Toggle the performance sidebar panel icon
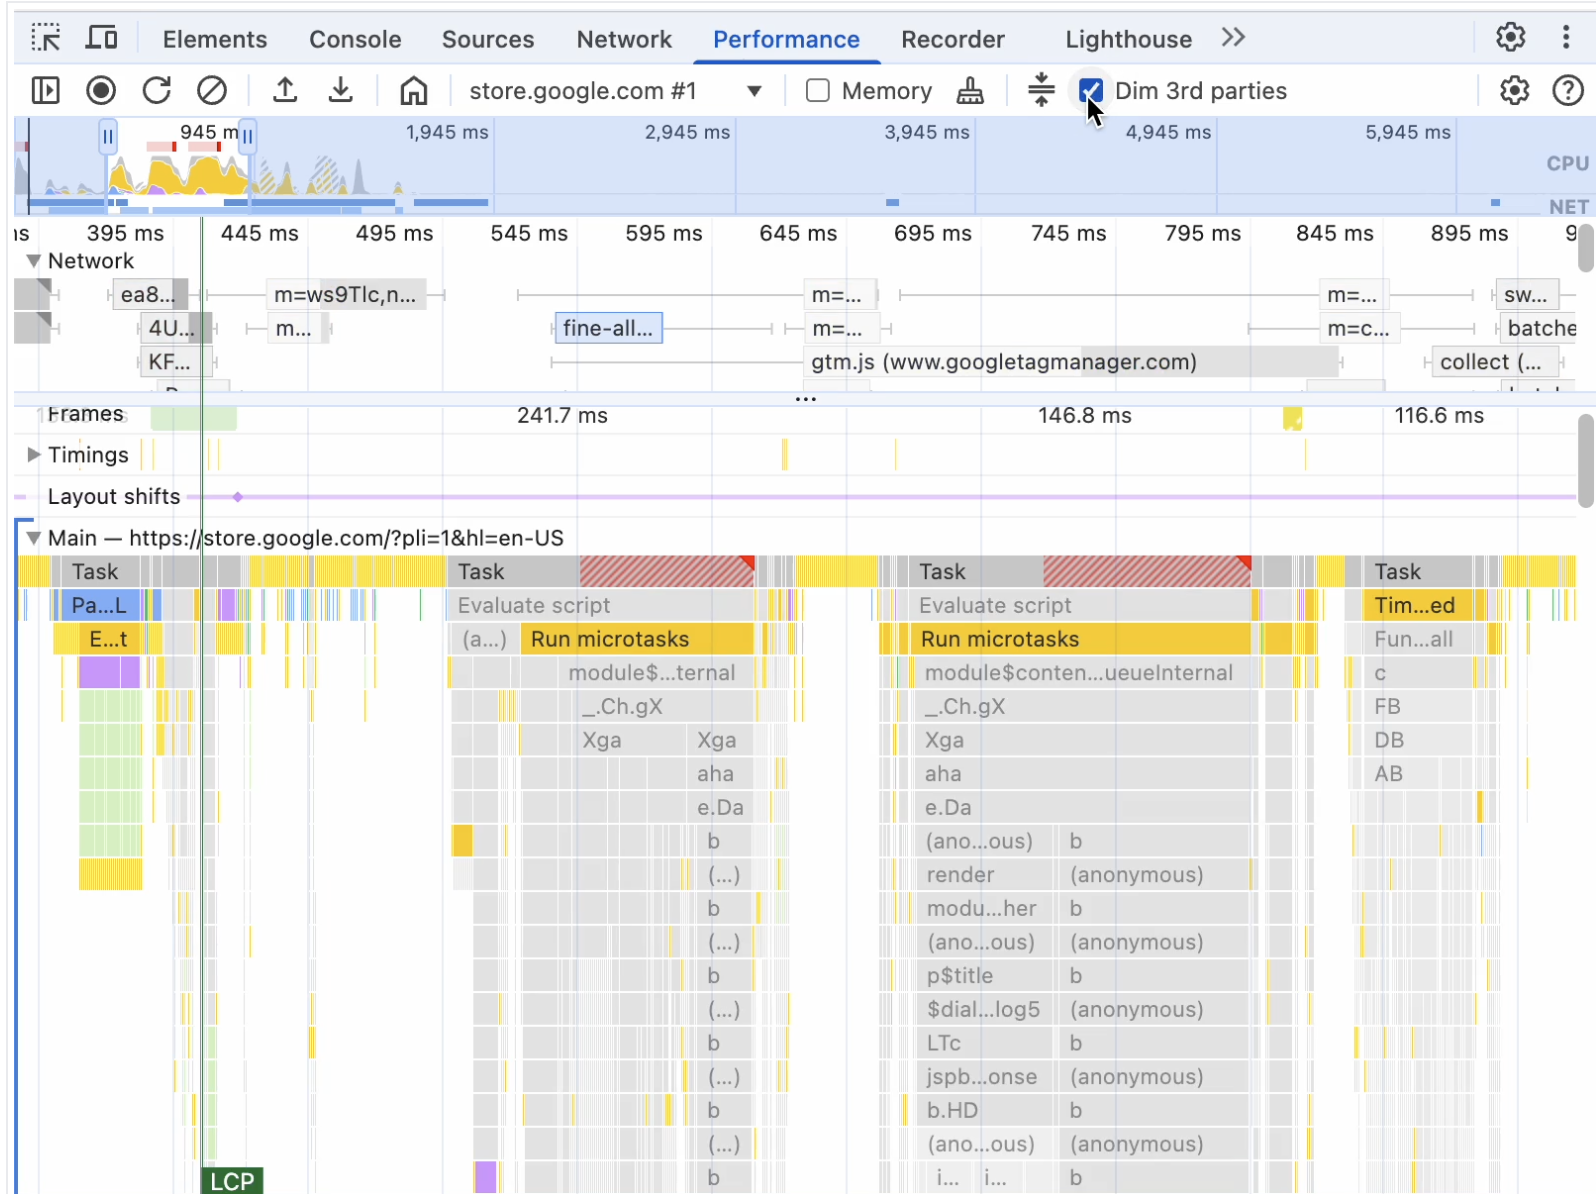Image resolution: width=1596 pixels, height=1194 pixels. coord(46,91)
